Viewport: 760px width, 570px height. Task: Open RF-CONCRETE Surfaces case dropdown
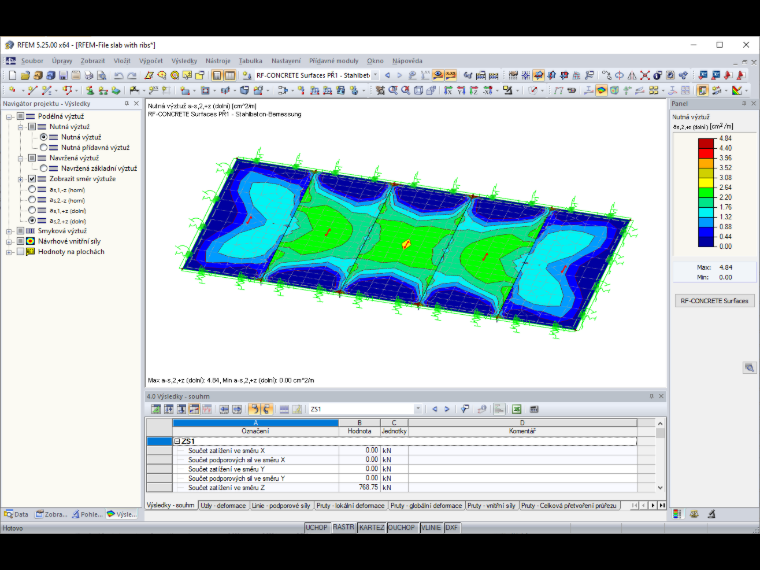(375, 75)
